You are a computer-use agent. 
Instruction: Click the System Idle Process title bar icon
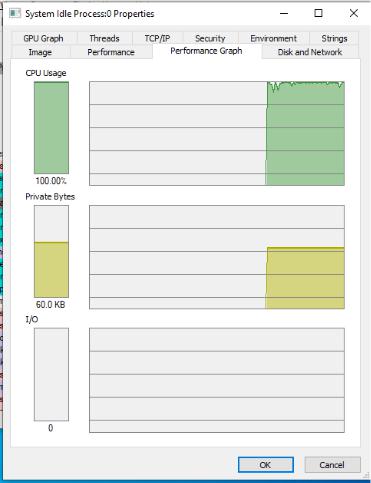point(15,14)
